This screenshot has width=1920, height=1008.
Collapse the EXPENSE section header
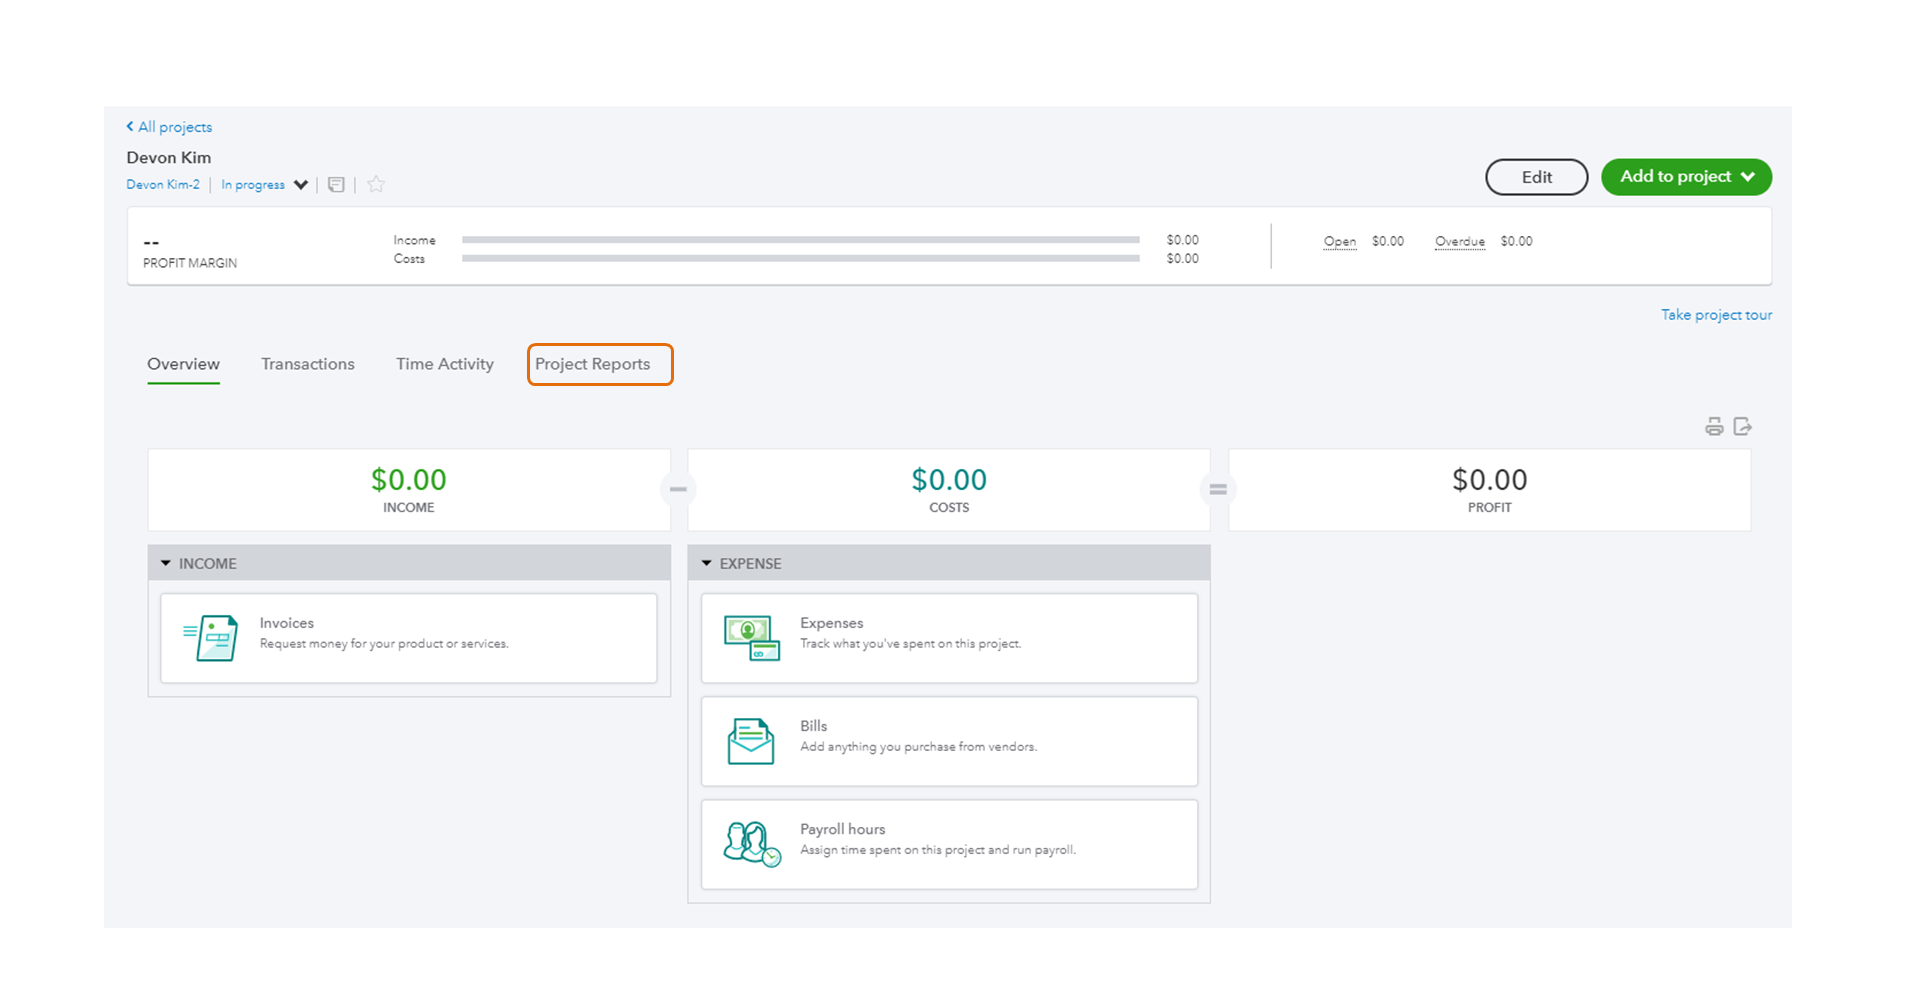pos(706,563)
